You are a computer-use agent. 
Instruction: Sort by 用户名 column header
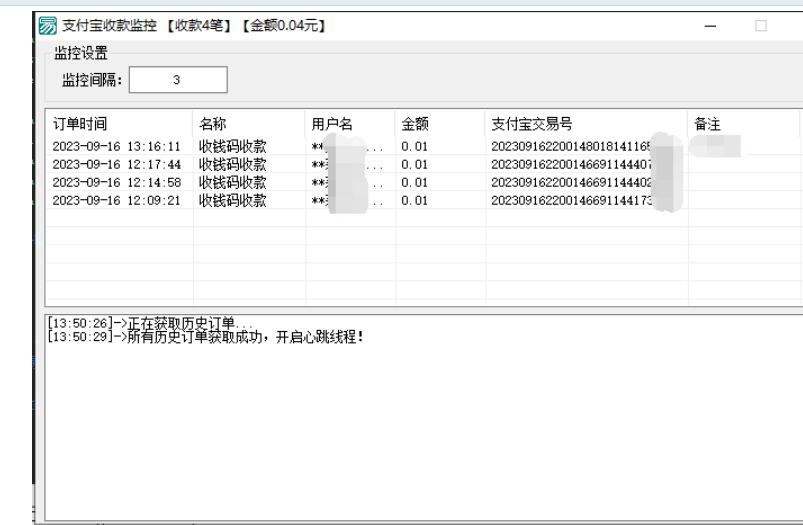tap(350, 123)
